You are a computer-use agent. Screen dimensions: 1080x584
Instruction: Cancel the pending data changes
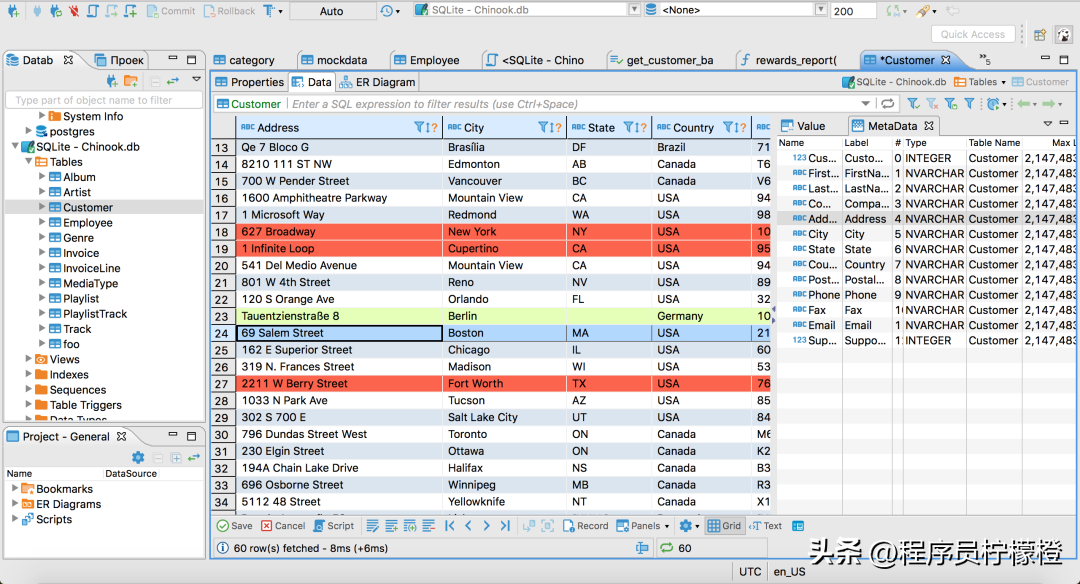[283, 526]
